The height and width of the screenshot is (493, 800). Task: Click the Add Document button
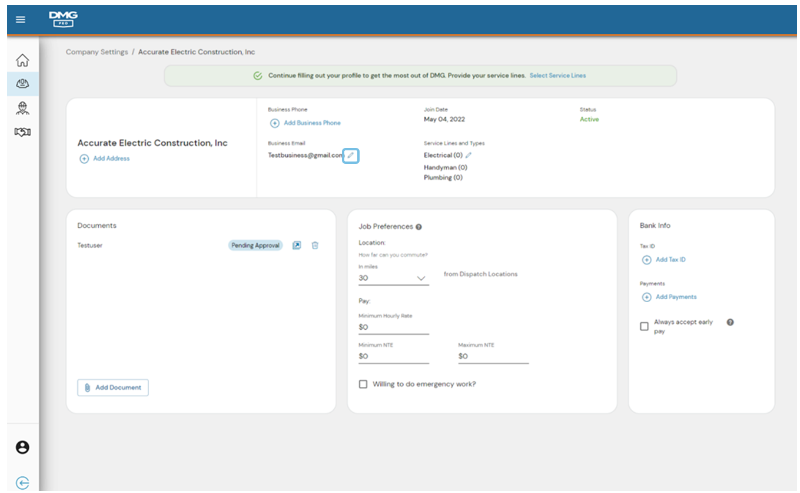pos(113,387)
